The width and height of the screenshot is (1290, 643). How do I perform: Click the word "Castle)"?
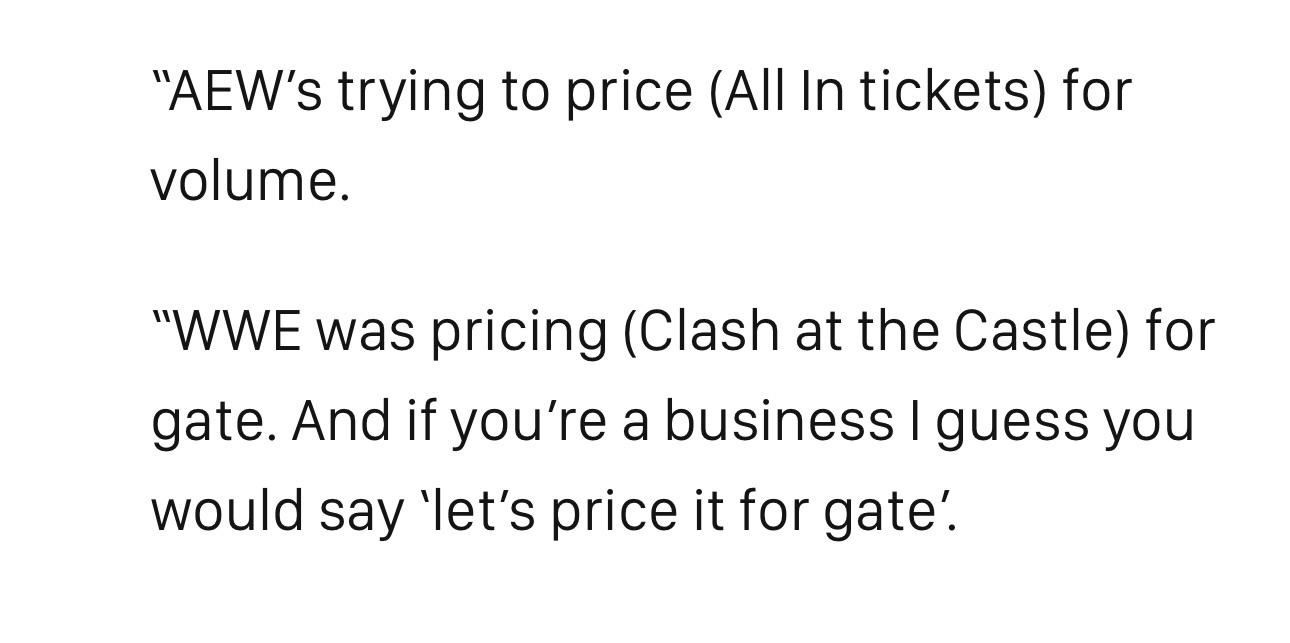point(1042,331)
